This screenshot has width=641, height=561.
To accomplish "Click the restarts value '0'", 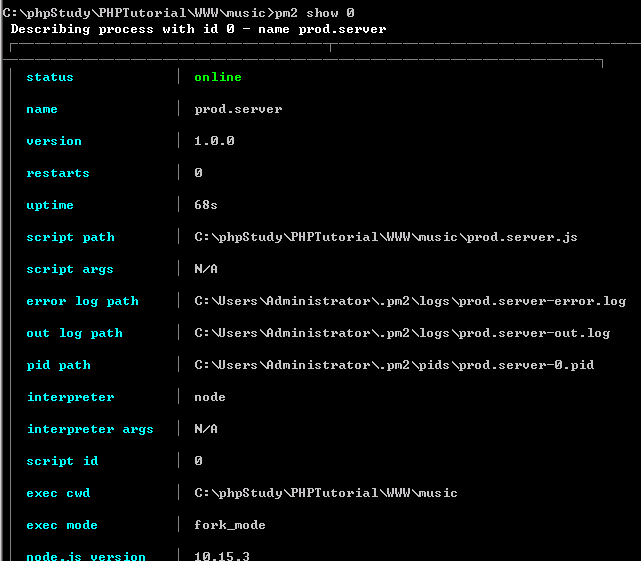I will pos(198,173).
